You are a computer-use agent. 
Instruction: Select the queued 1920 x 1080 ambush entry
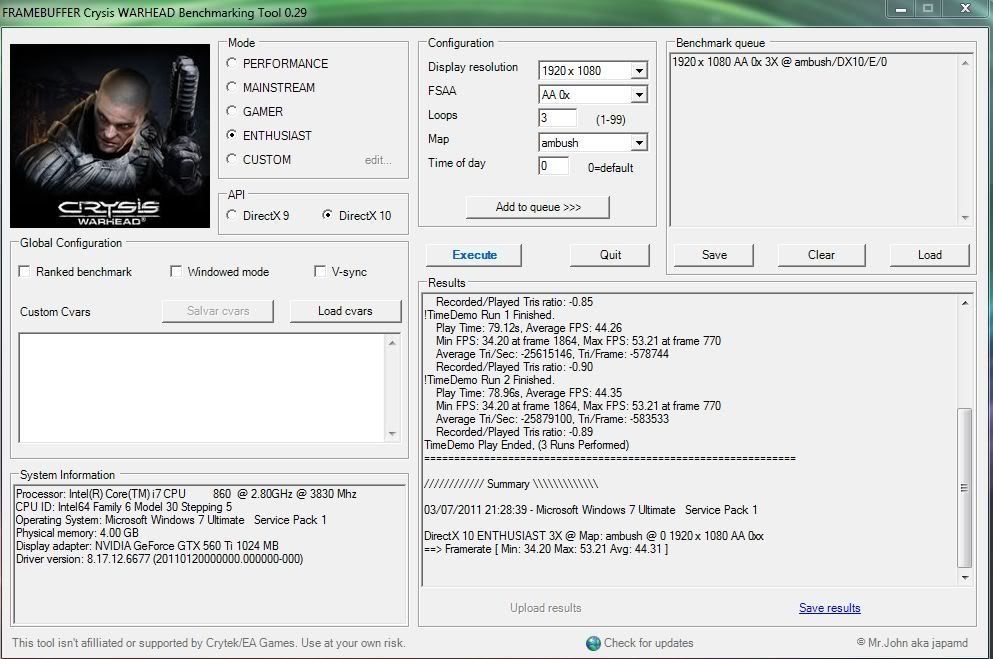[x=779, y=62]
